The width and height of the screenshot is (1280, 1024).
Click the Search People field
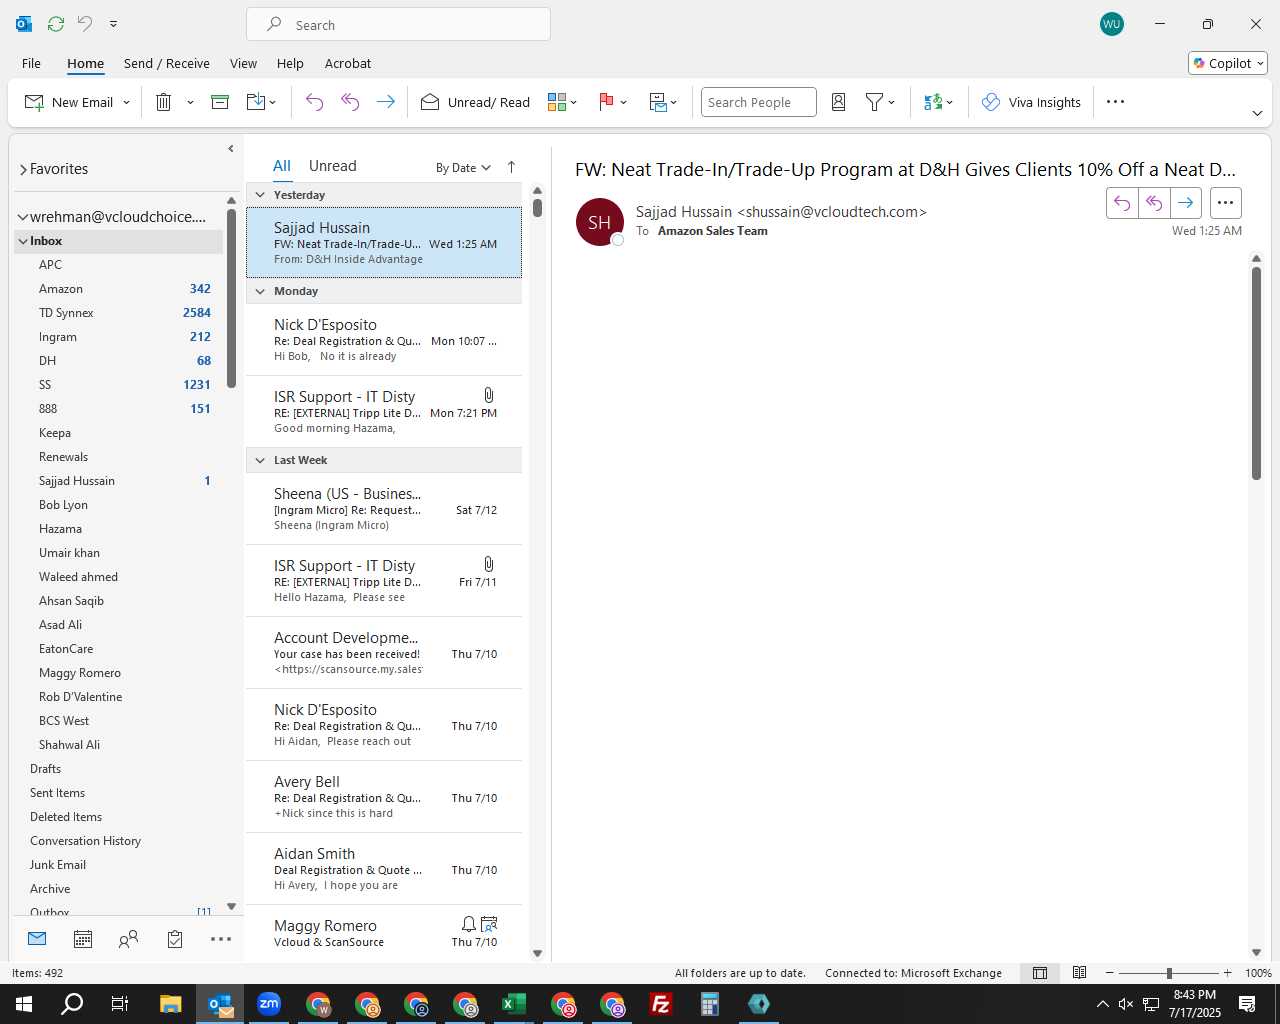point(759,102)
